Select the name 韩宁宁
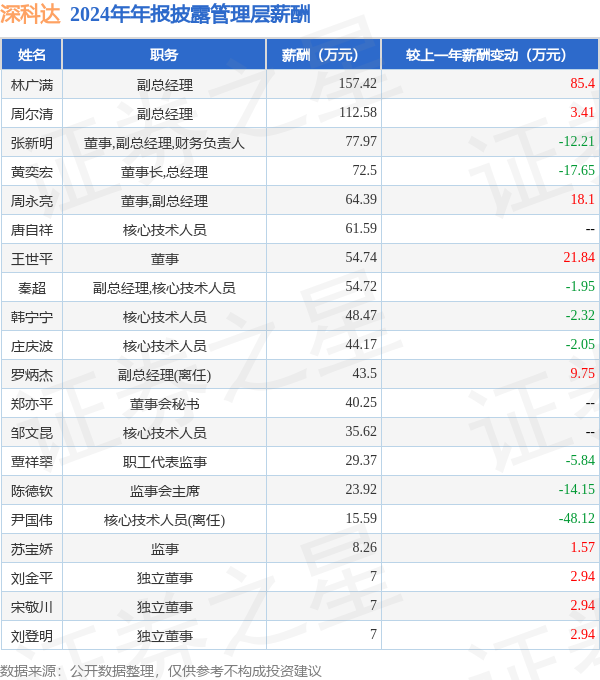Image resolution: width=600 pixels, height=680 pixels. (x=32, y=317)
